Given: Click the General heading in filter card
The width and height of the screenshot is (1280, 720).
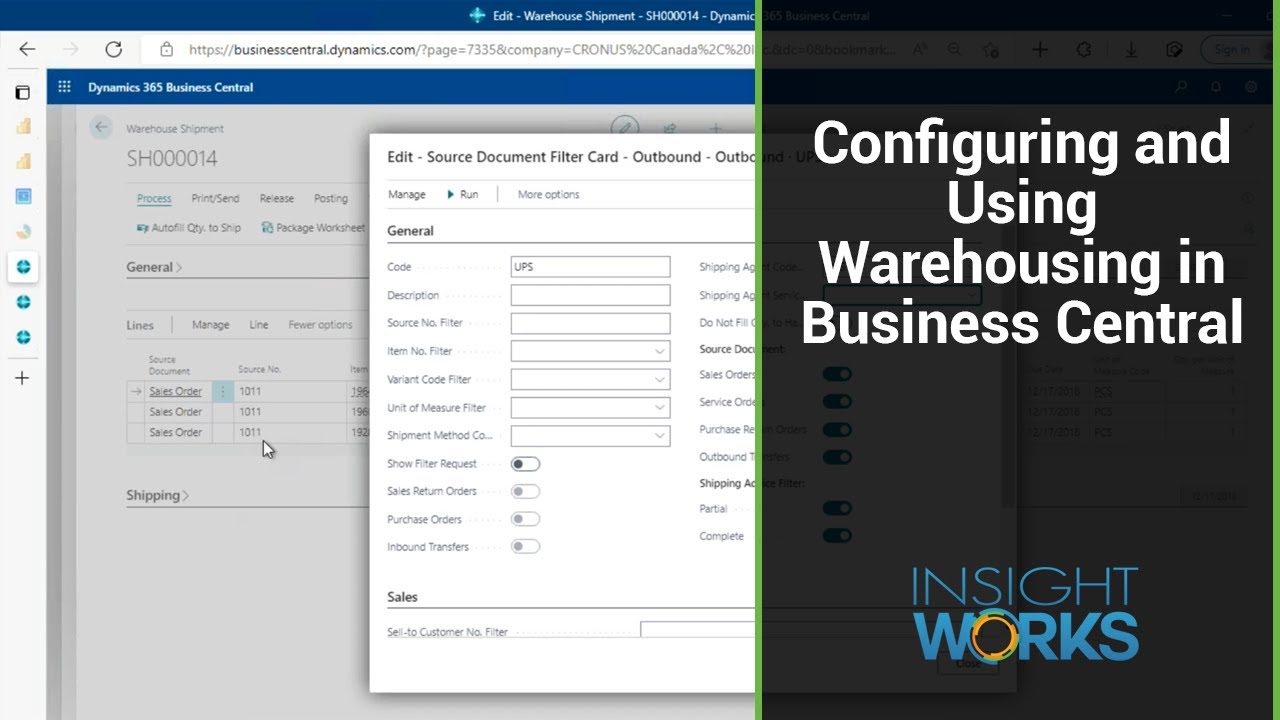Looking at the screenshot, I should pos(410,231).
